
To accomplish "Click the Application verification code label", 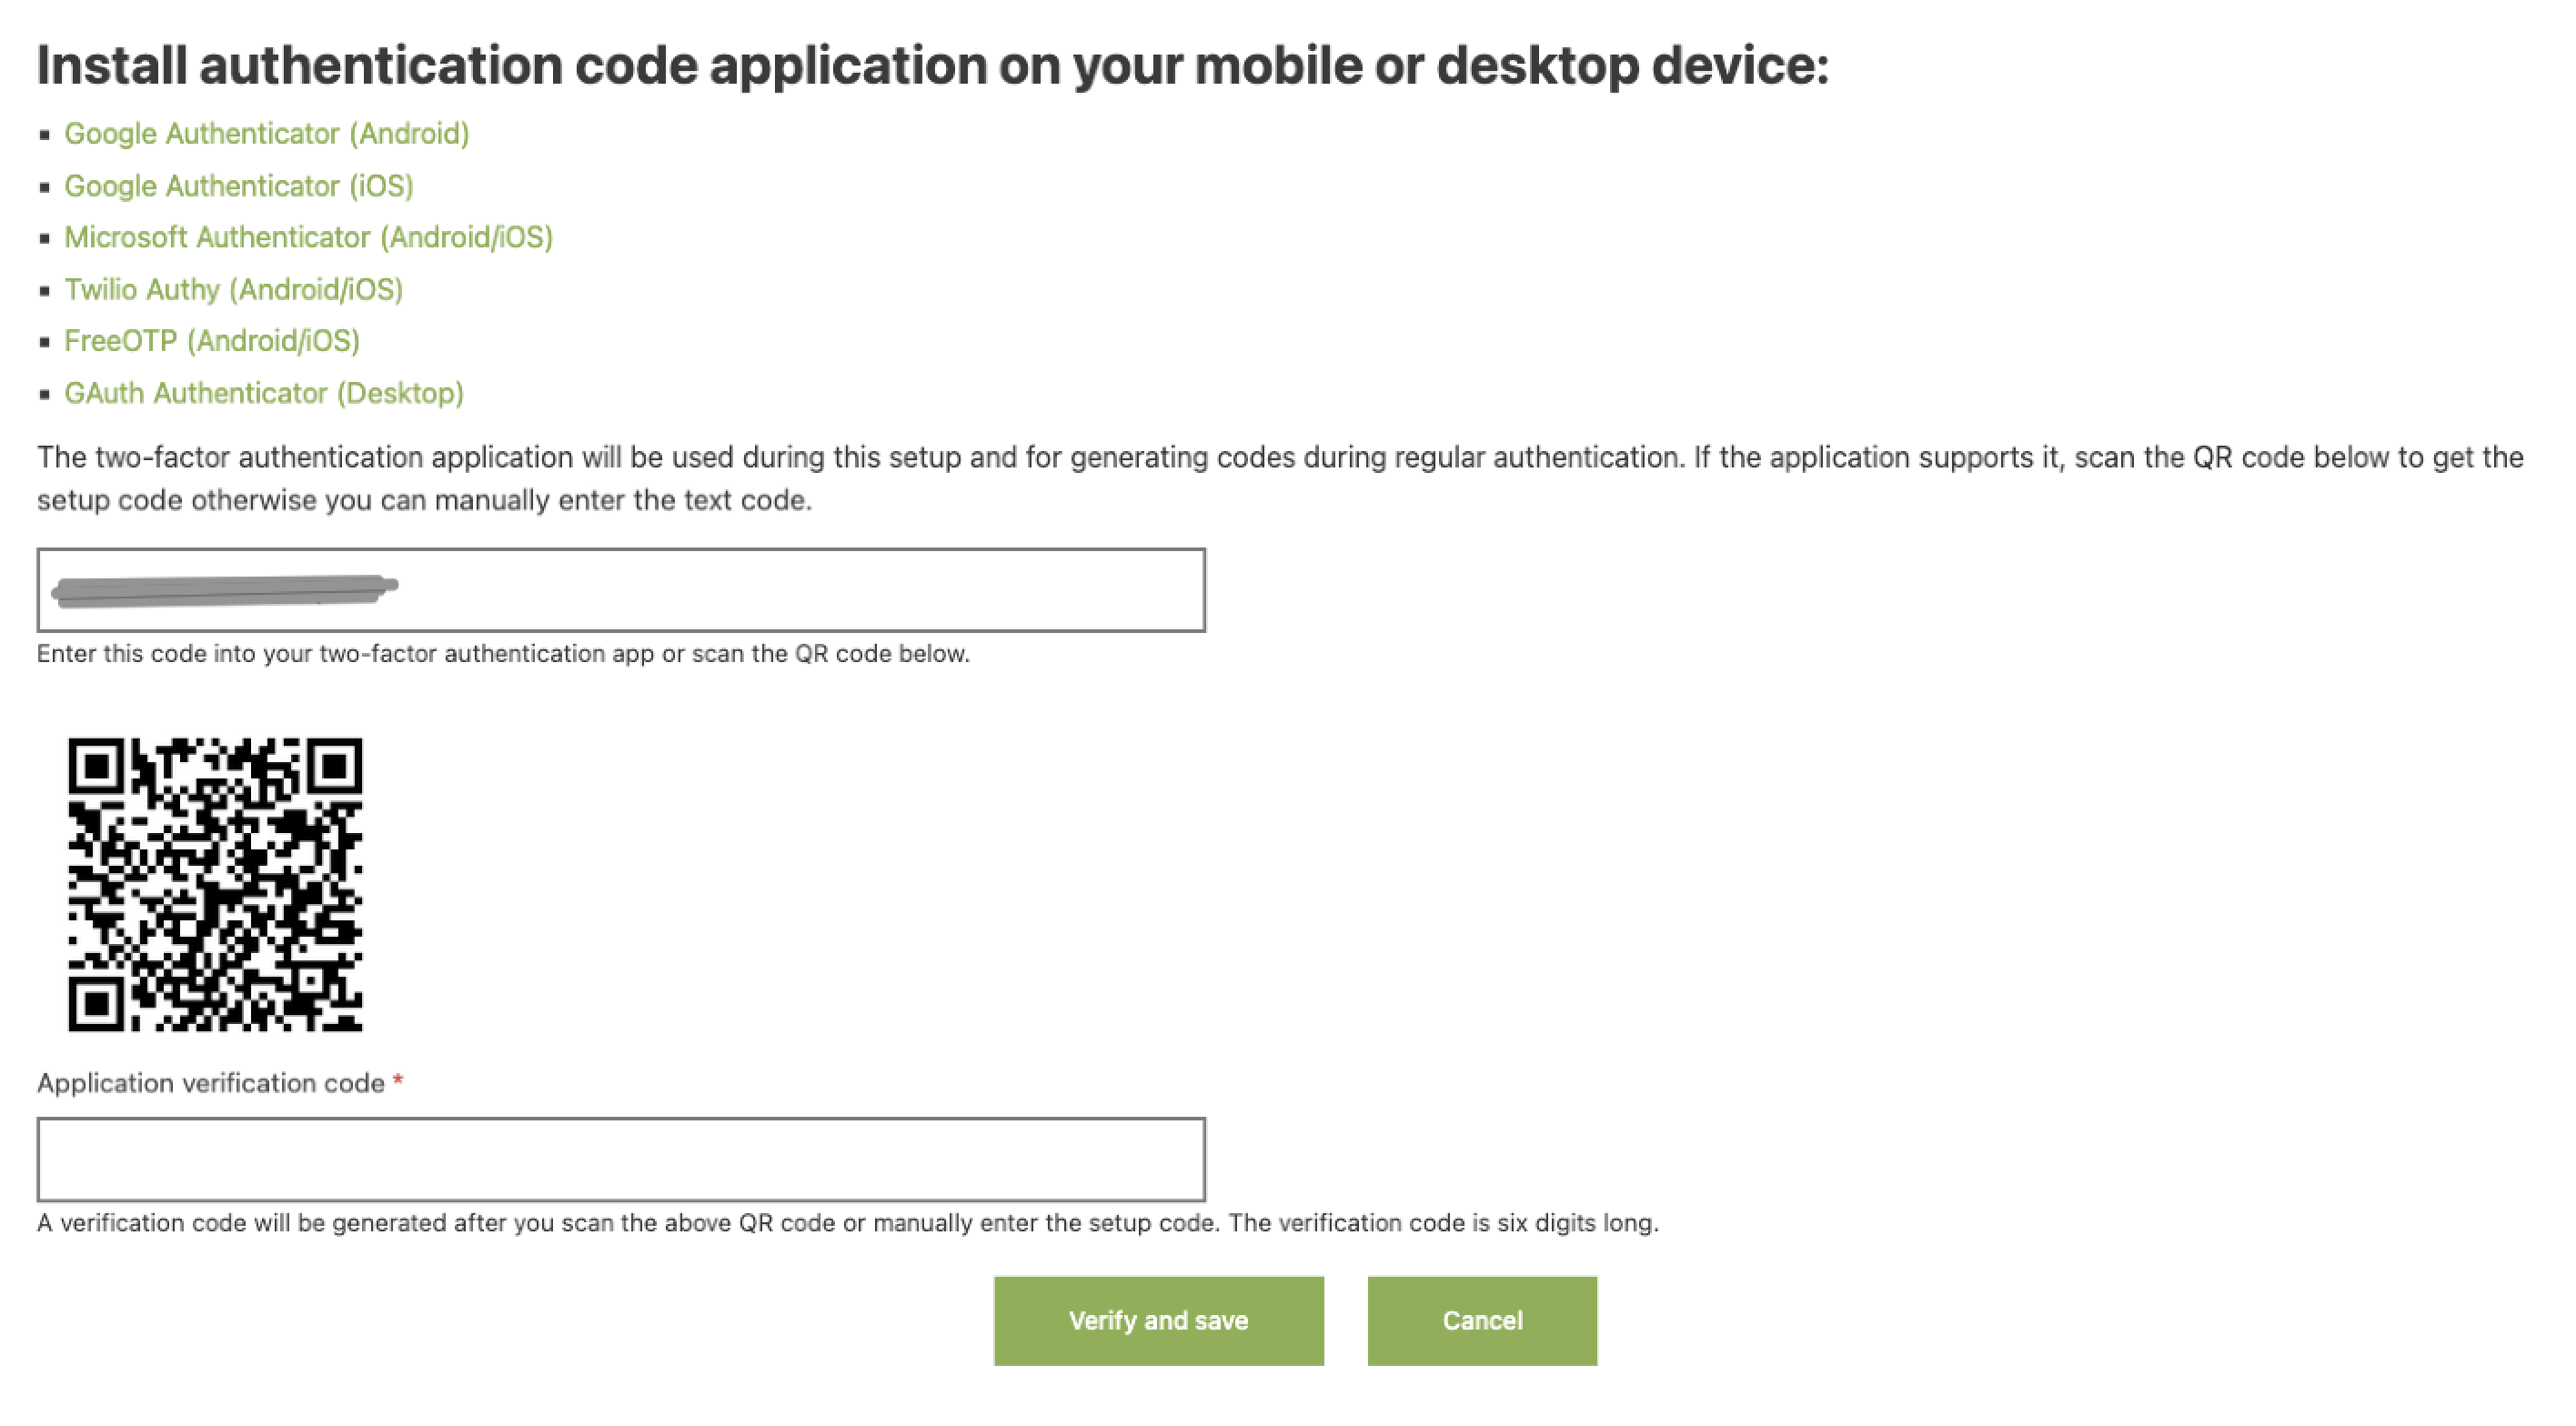I will point(210,1083).
